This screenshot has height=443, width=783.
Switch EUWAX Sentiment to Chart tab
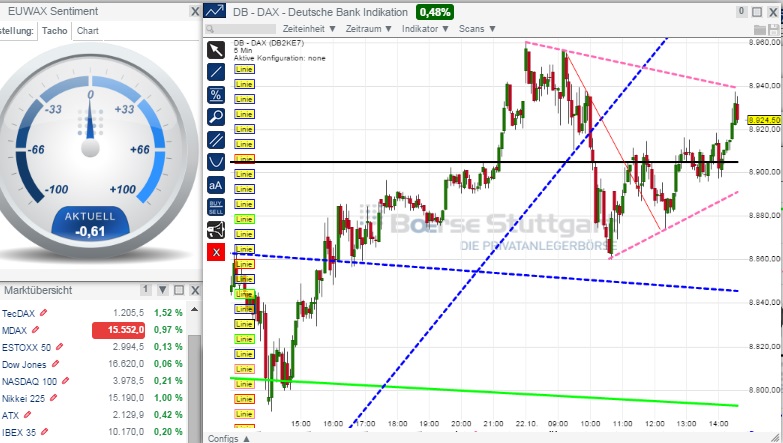(x=87, y=30)
